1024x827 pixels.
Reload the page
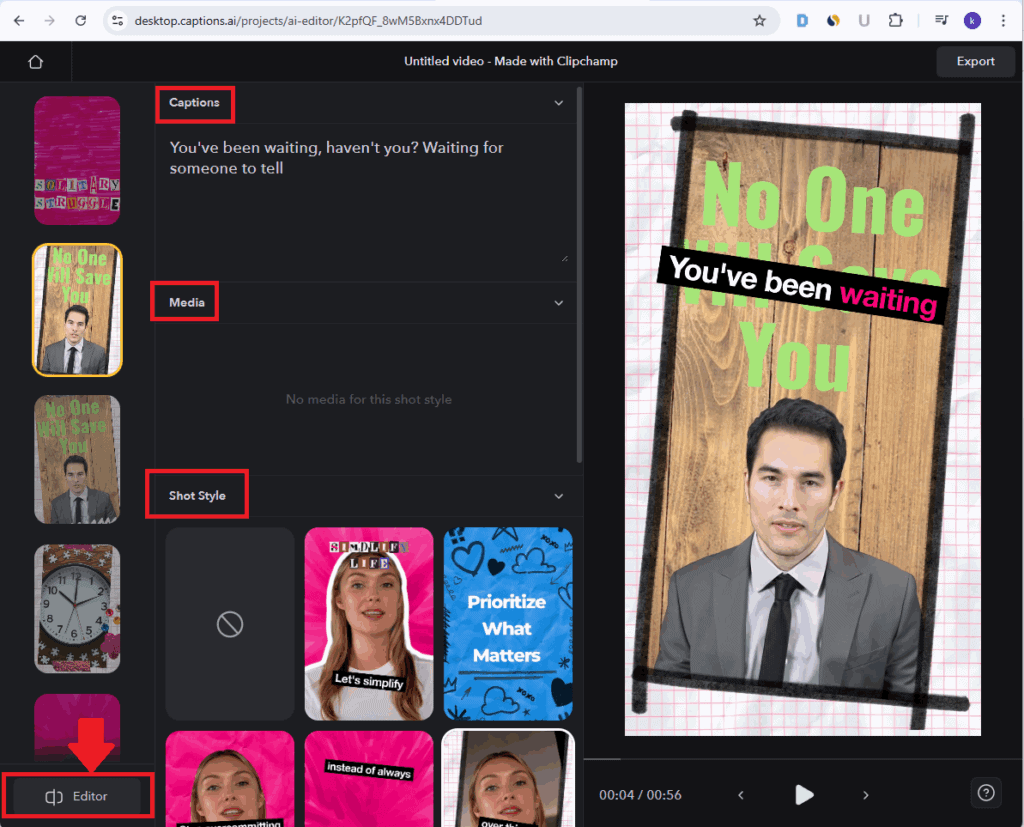pos(80,21)
